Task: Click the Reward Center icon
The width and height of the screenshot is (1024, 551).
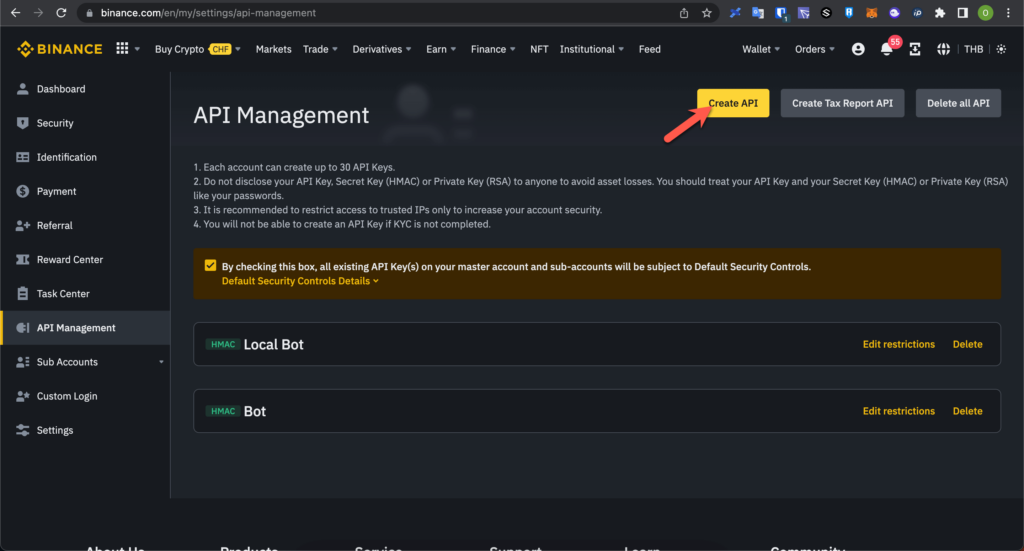Action: click(23, 259)
